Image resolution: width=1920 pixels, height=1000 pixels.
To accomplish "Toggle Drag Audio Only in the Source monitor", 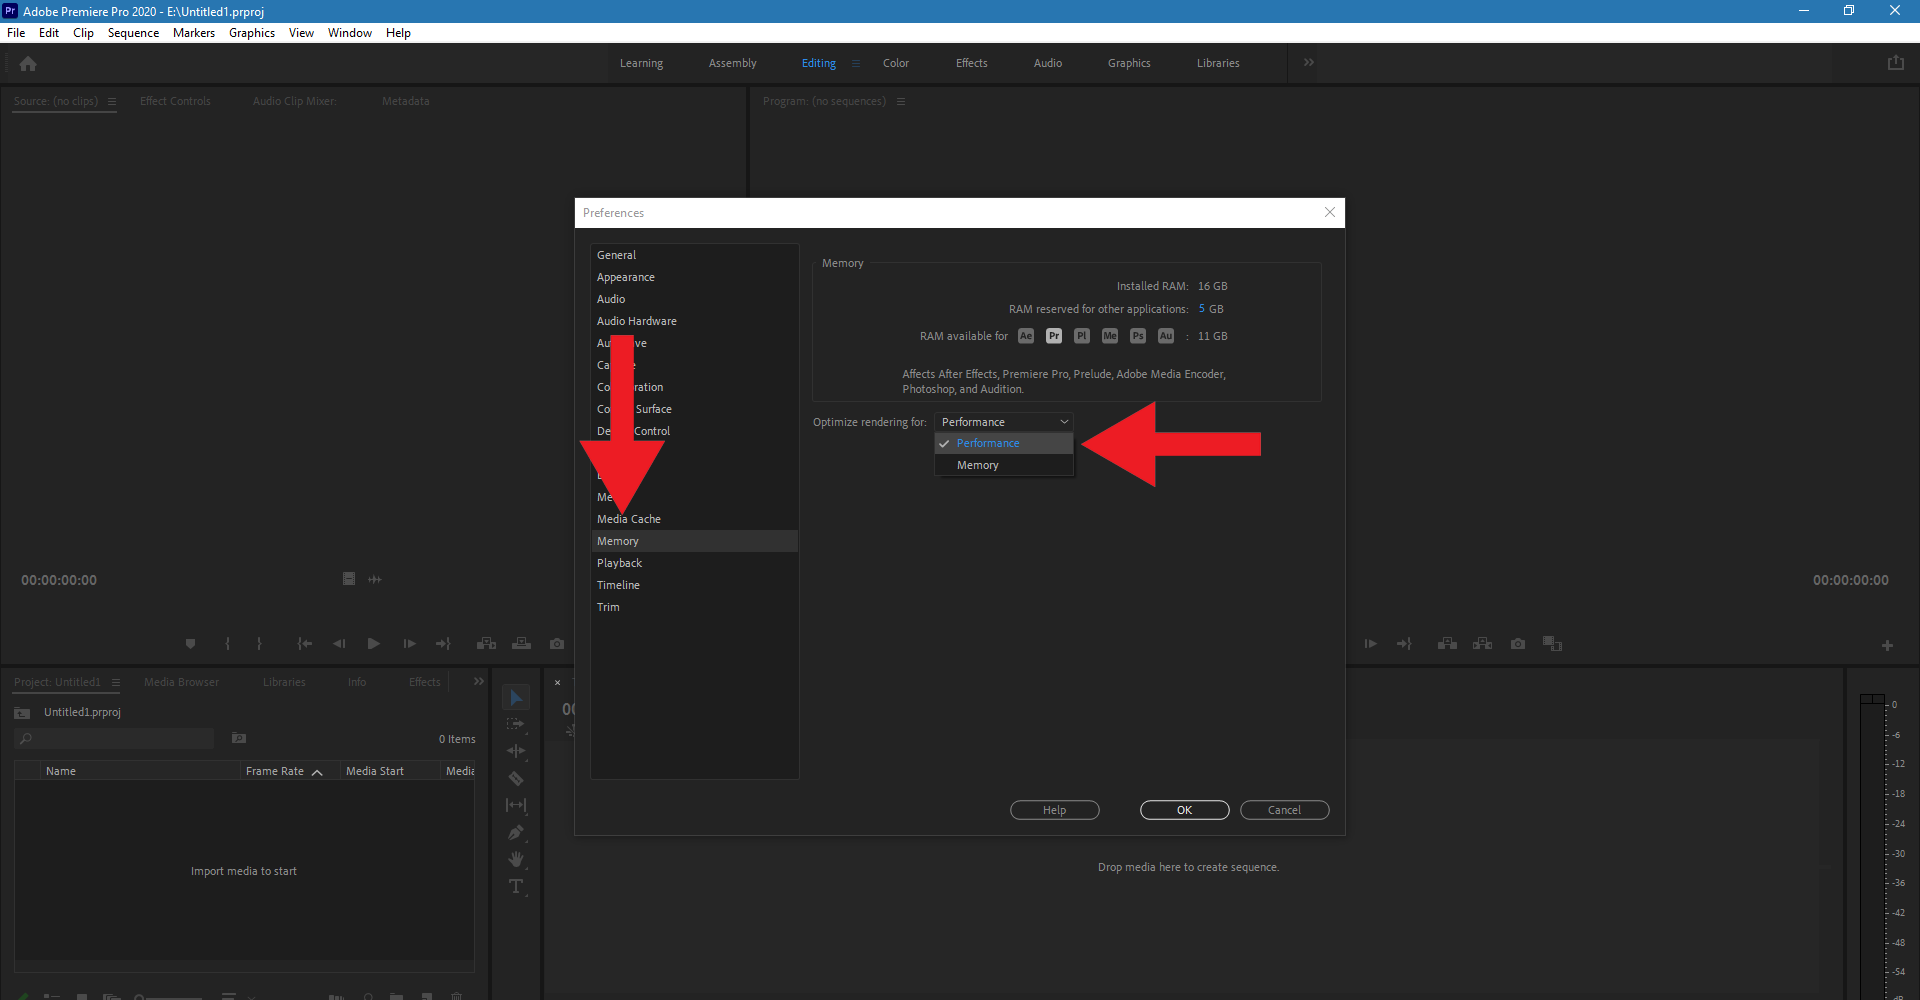I will 375,579.
